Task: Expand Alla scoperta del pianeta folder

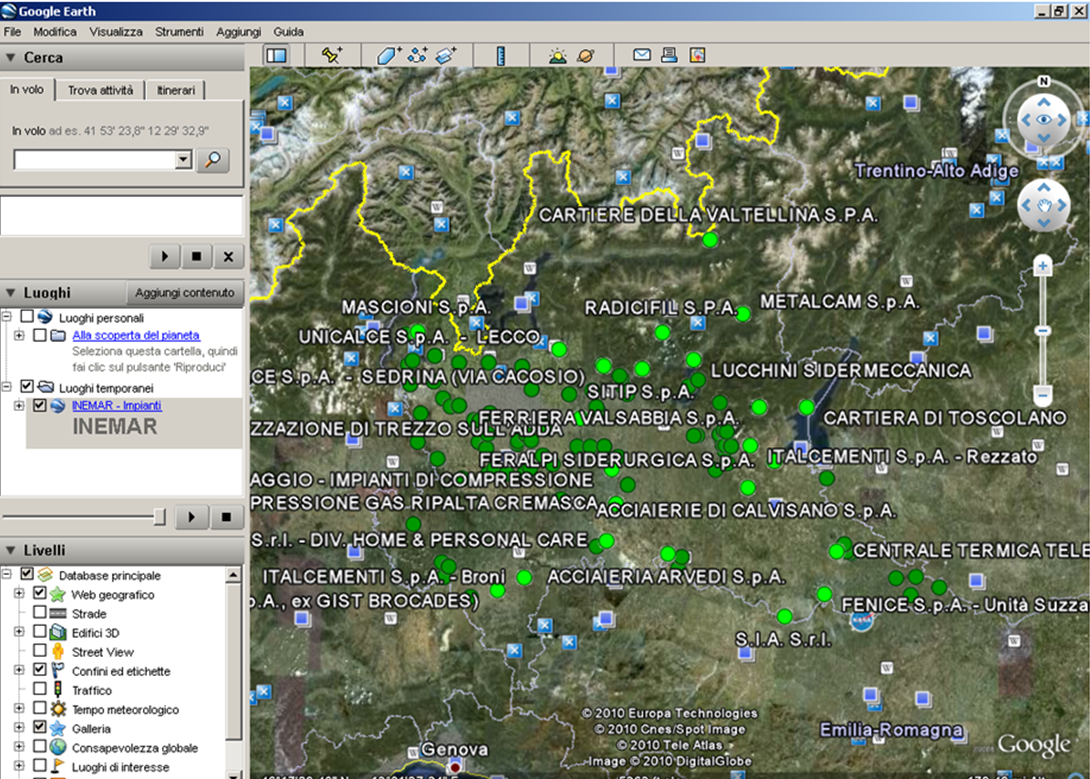Action: tap(19, 336)
